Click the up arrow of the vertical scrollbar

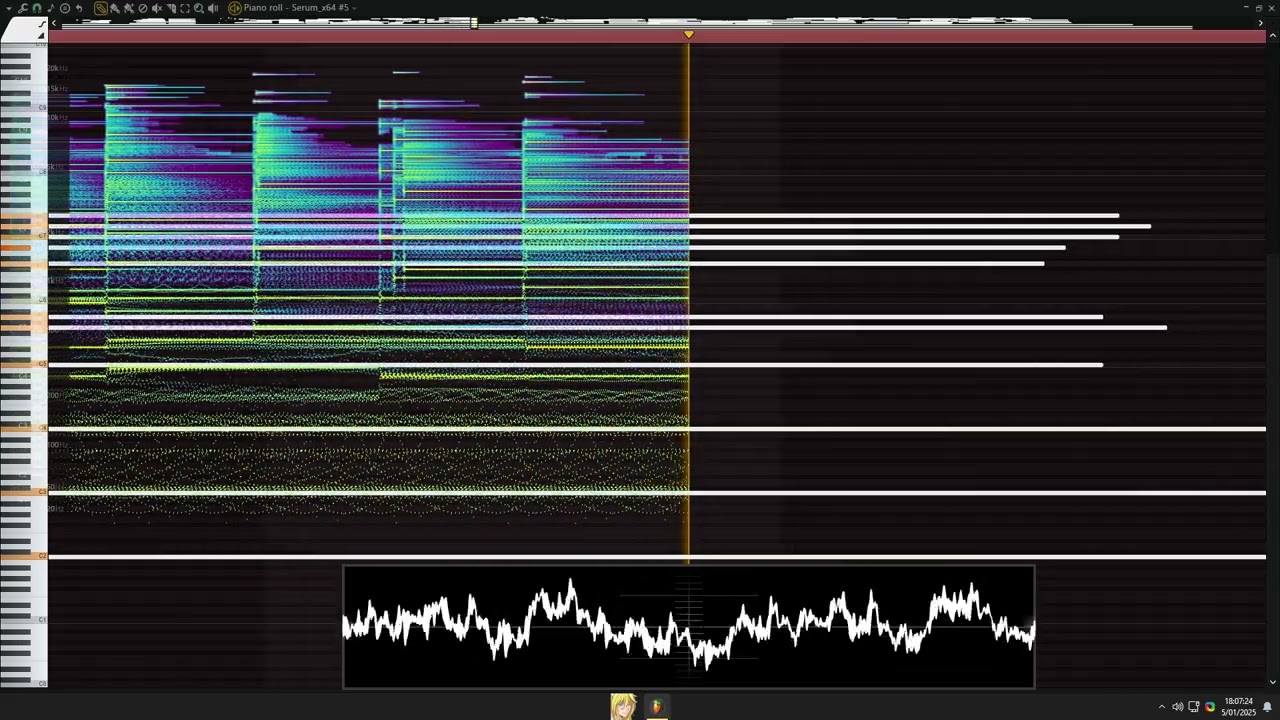click(x=1272, y=36)
